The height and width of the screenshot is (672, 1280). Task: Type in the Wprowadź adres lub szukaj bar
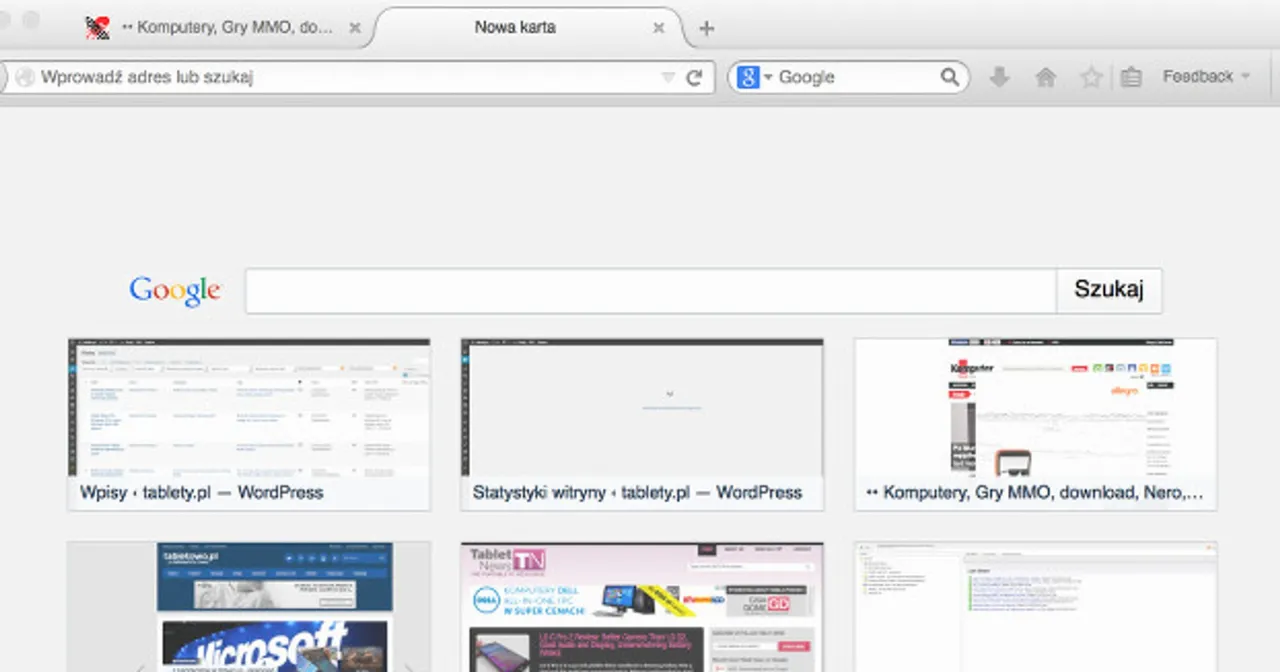pyautogui.click(x=300, y=76)
